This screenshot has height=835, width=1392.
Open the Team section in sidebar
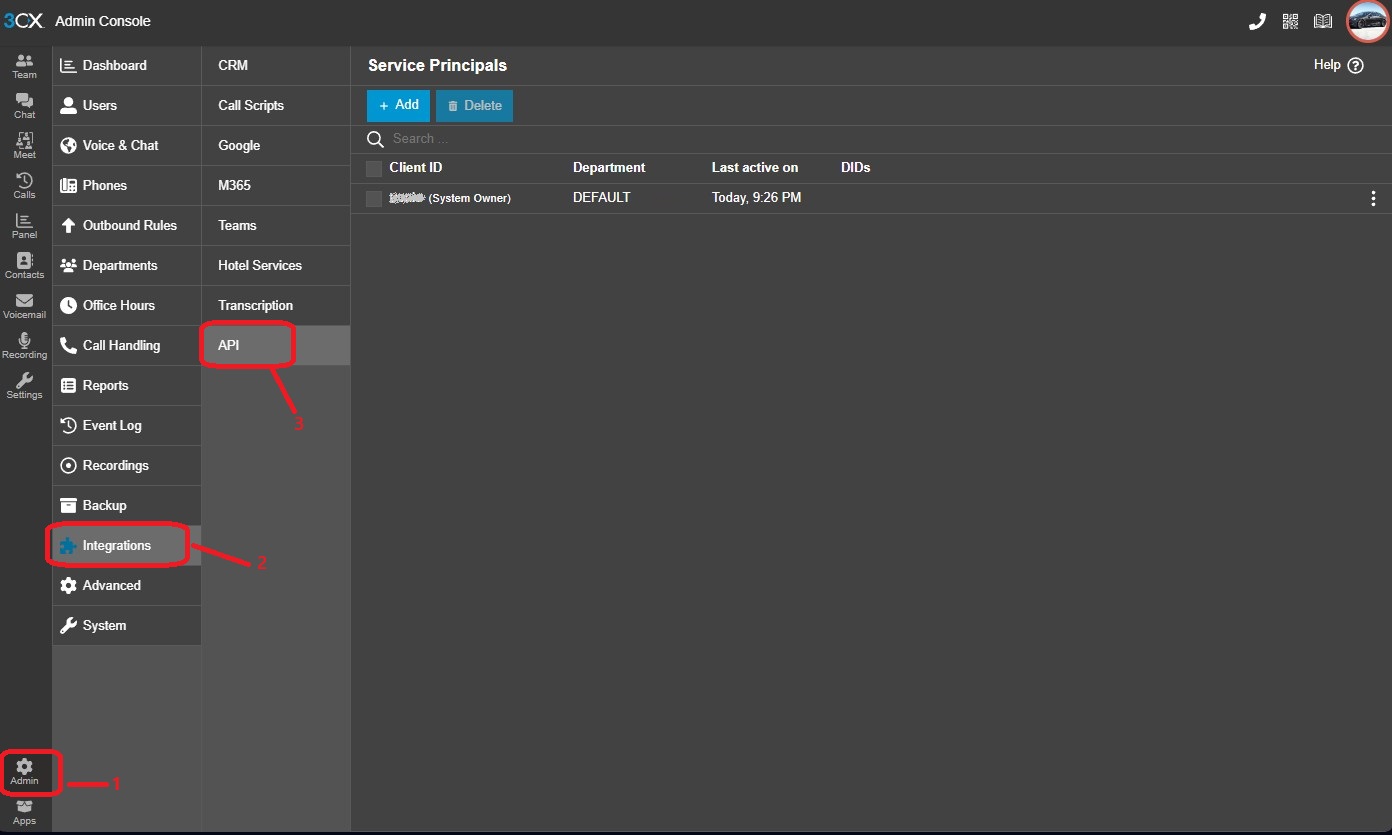click(24, 66)
